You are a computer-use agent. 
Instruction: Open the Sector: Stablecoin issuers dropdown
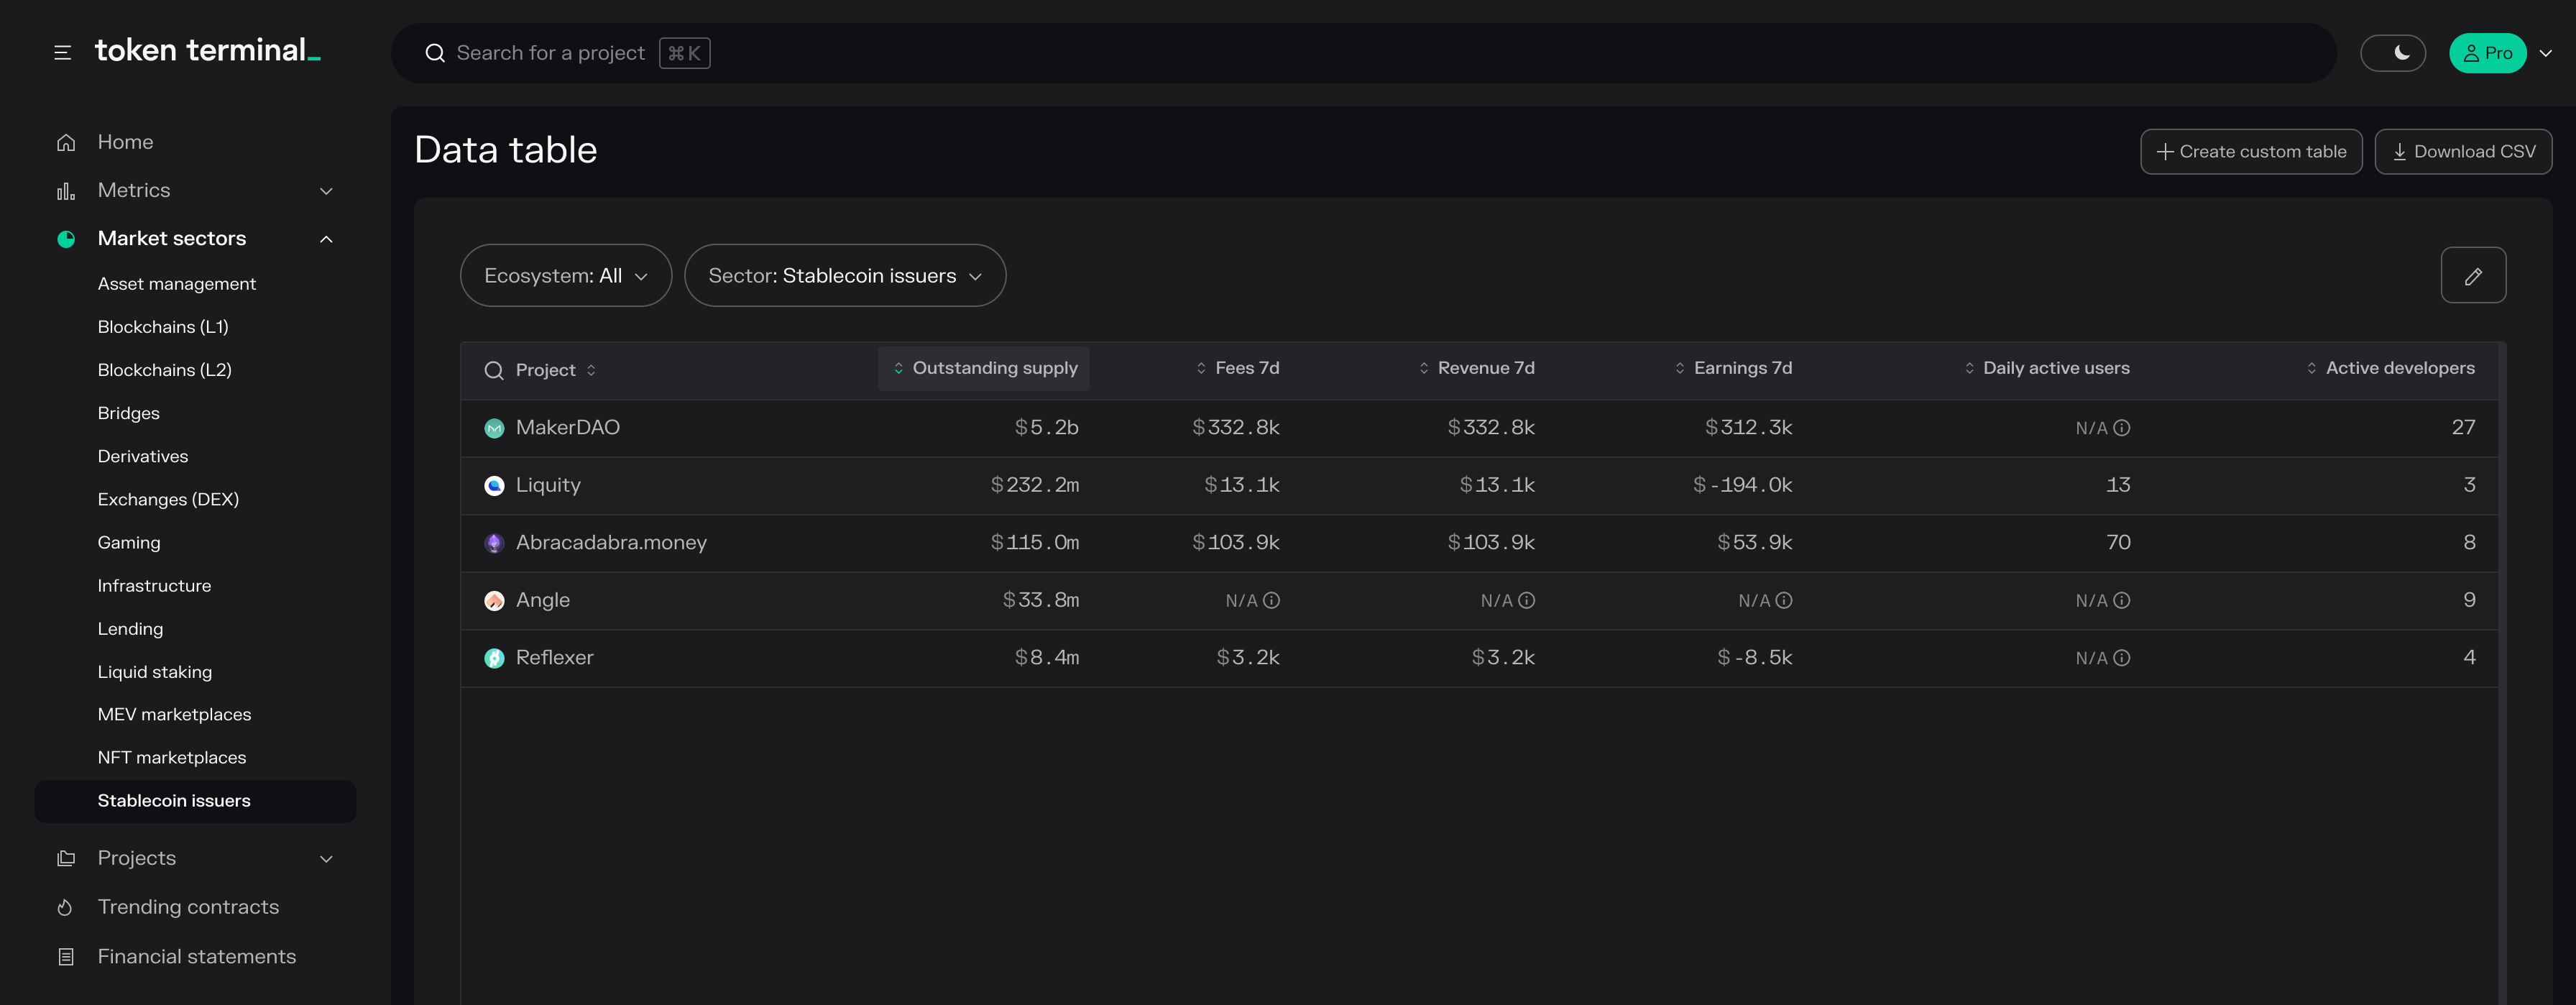pyautogui.click(x=844, y=276)
